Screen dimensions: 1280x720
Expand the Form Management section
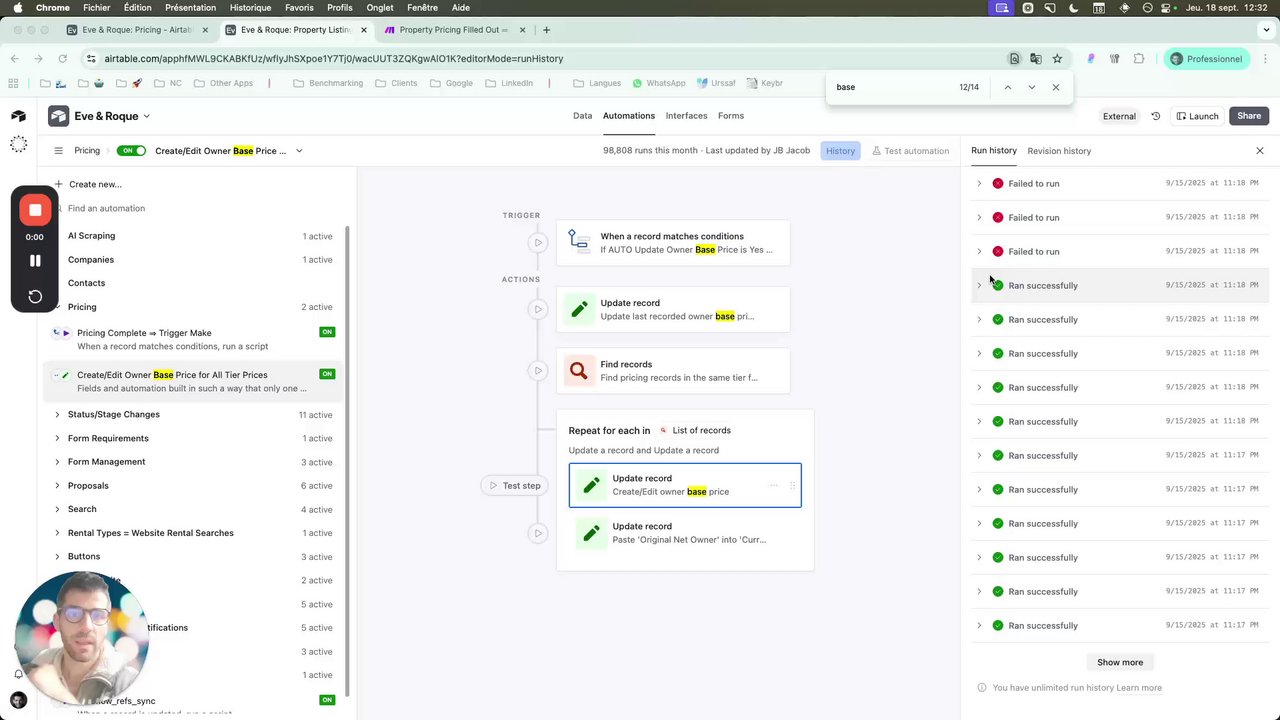pyautogui.click(x=57, y=462)
